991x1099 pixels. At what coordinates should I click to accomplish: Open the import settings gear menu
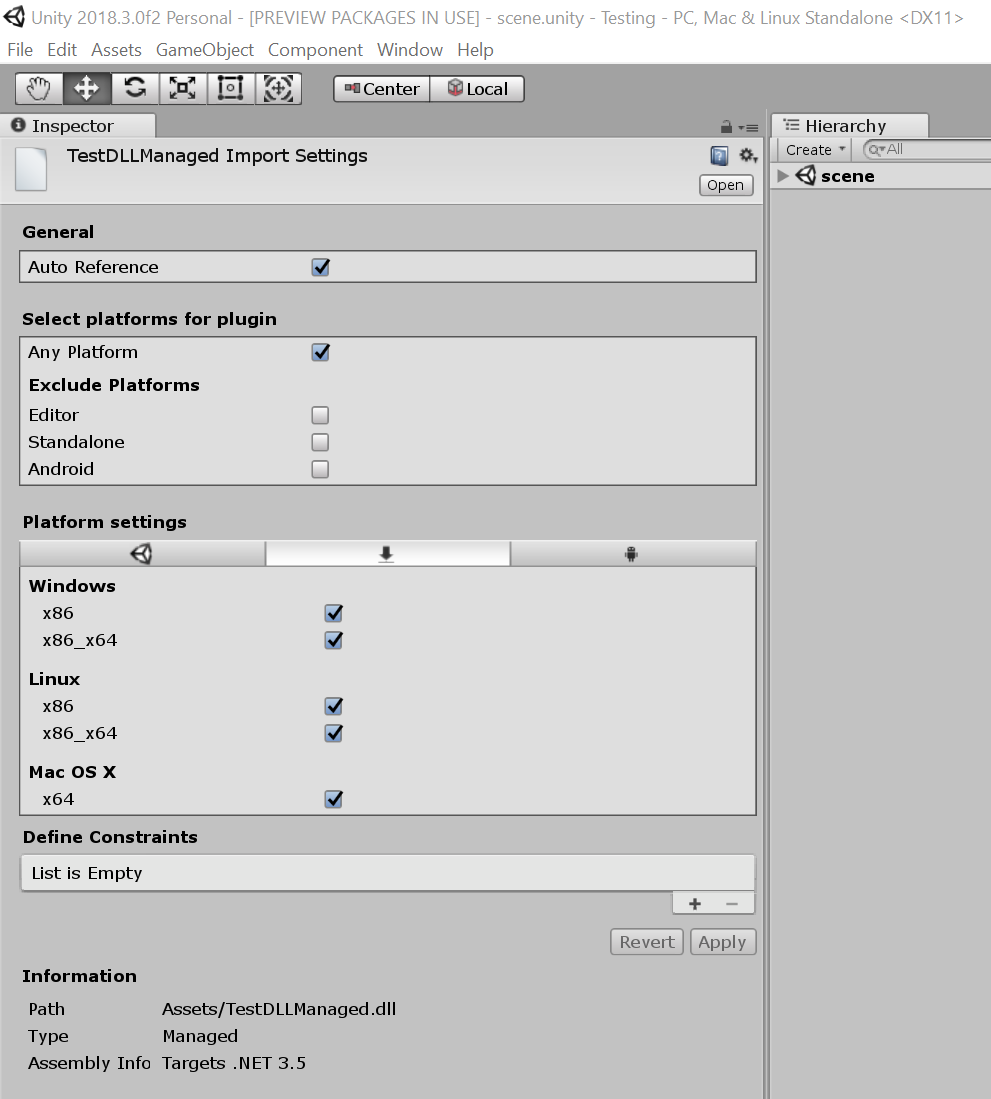(x=749, y=156)
